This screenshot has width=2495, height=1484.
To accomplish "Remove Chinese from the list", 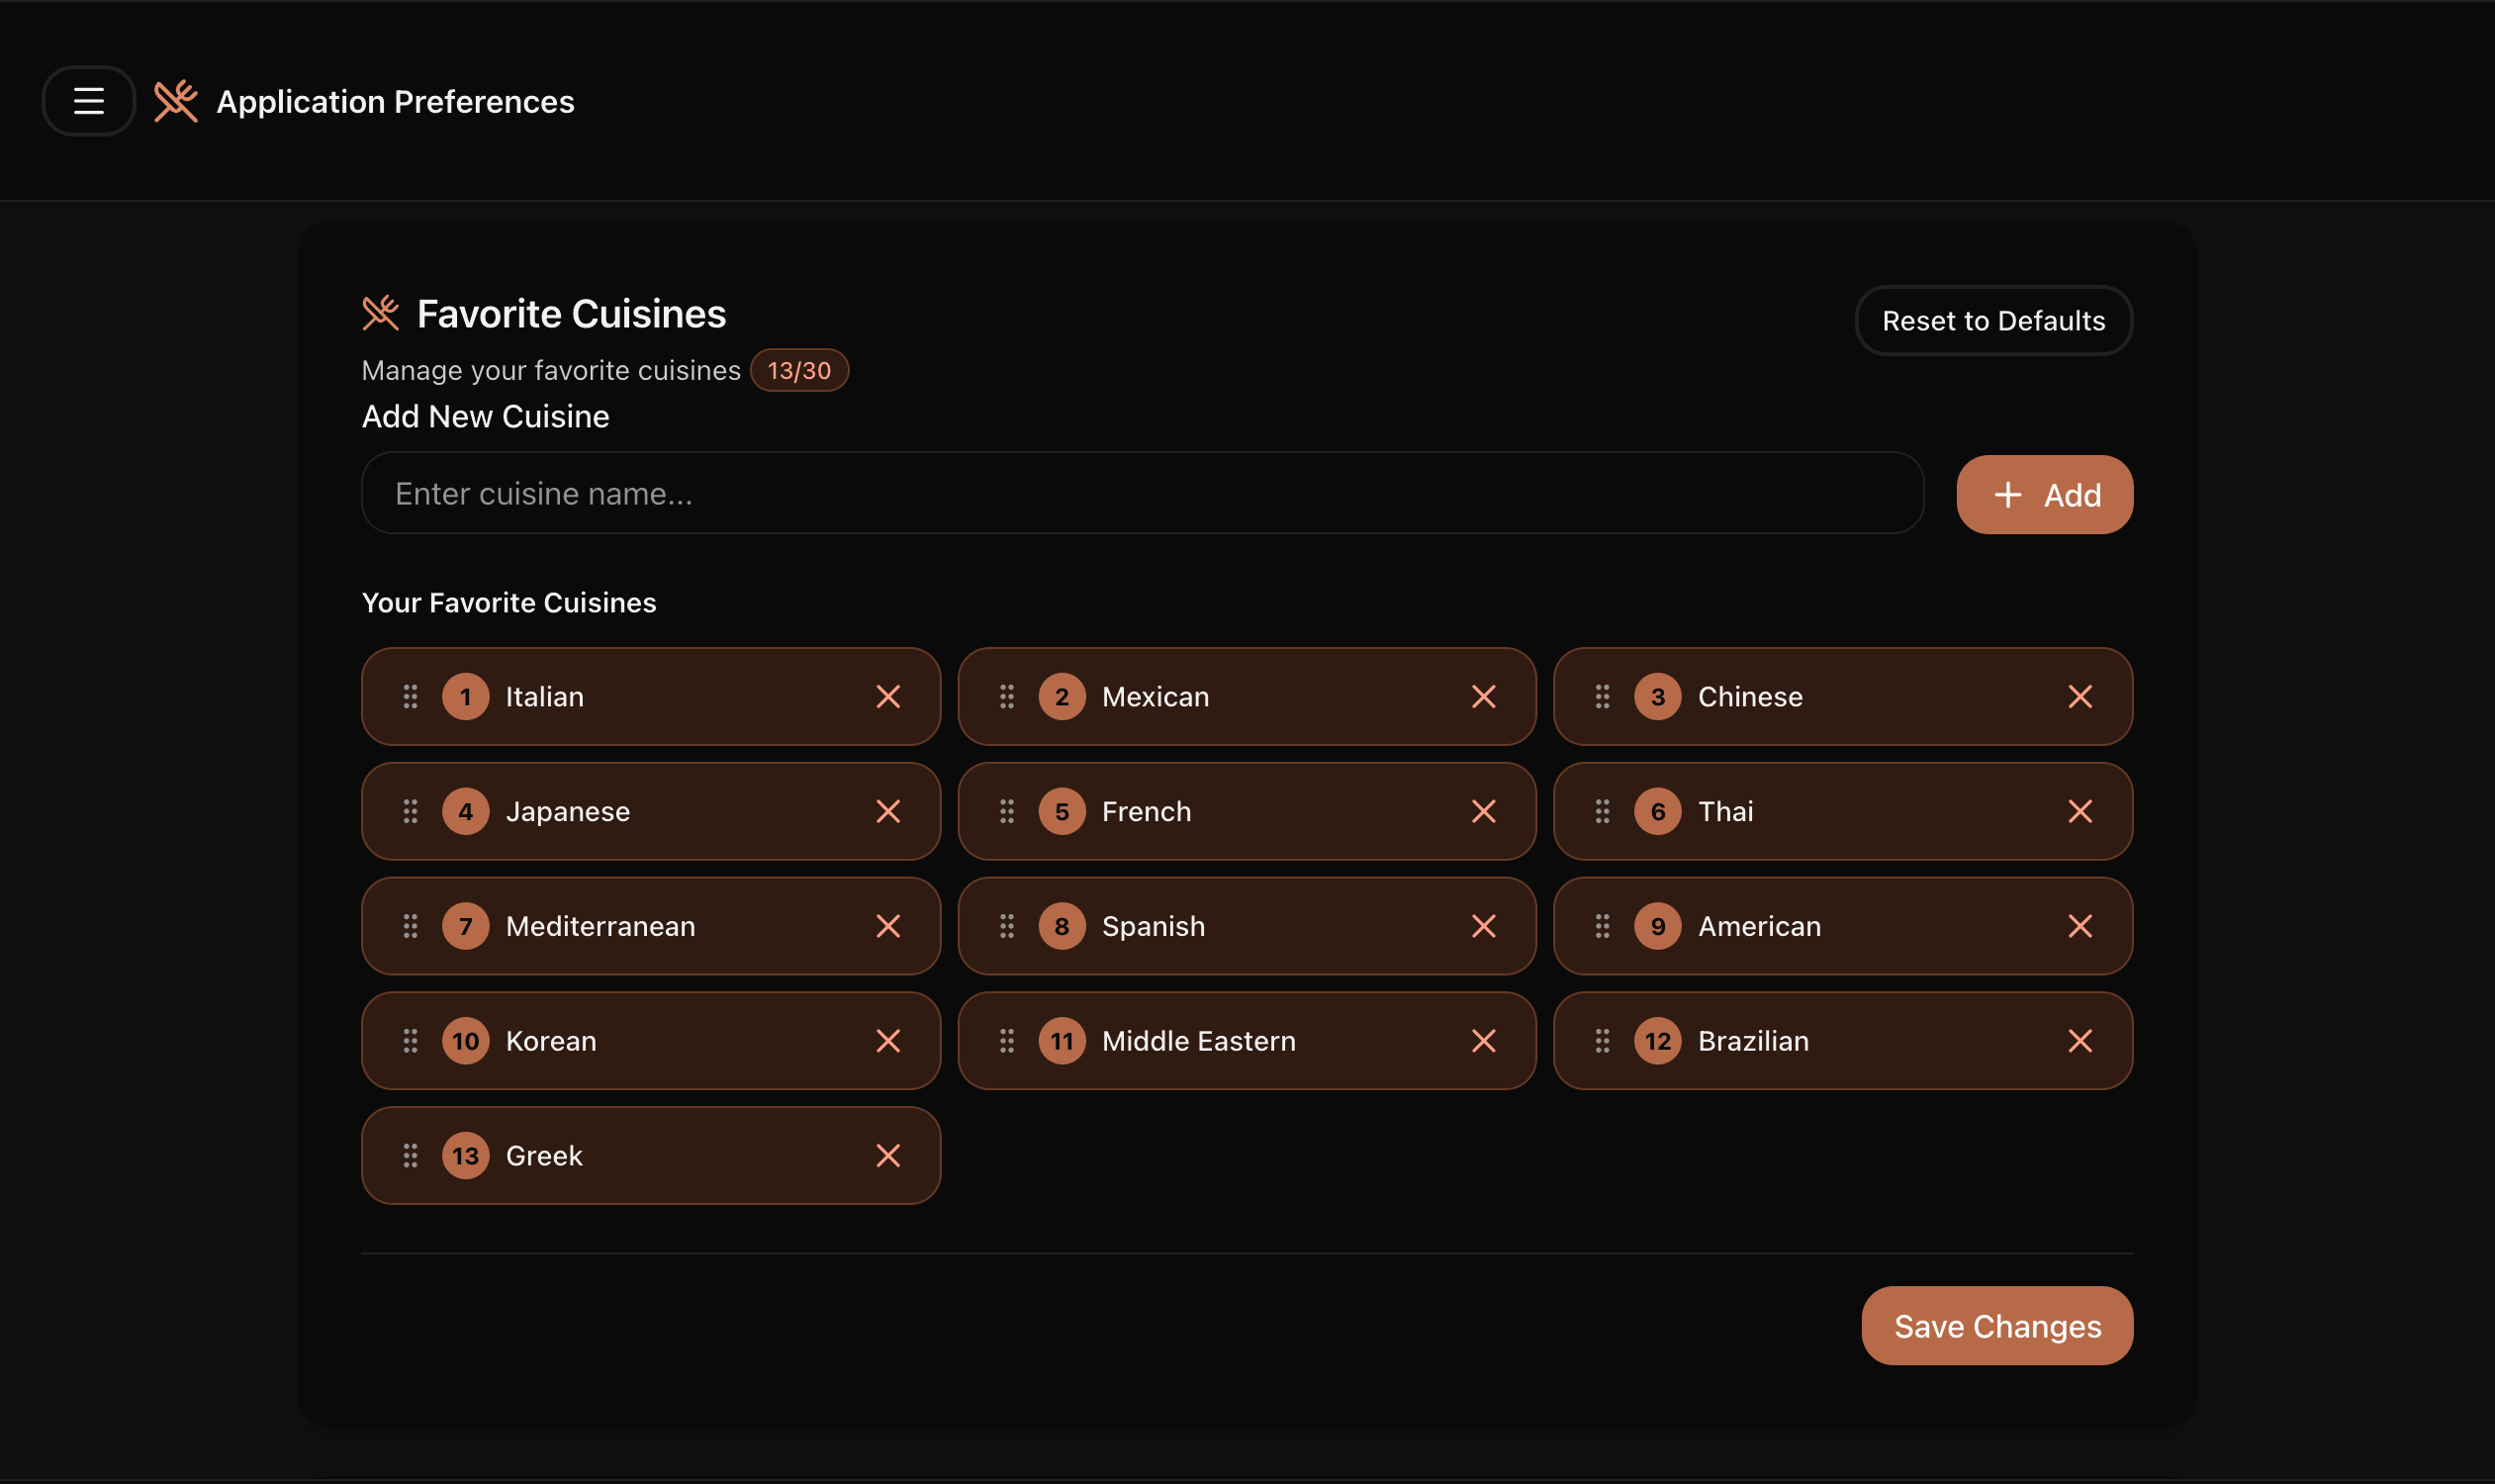I will click(x=2080, y=696).
